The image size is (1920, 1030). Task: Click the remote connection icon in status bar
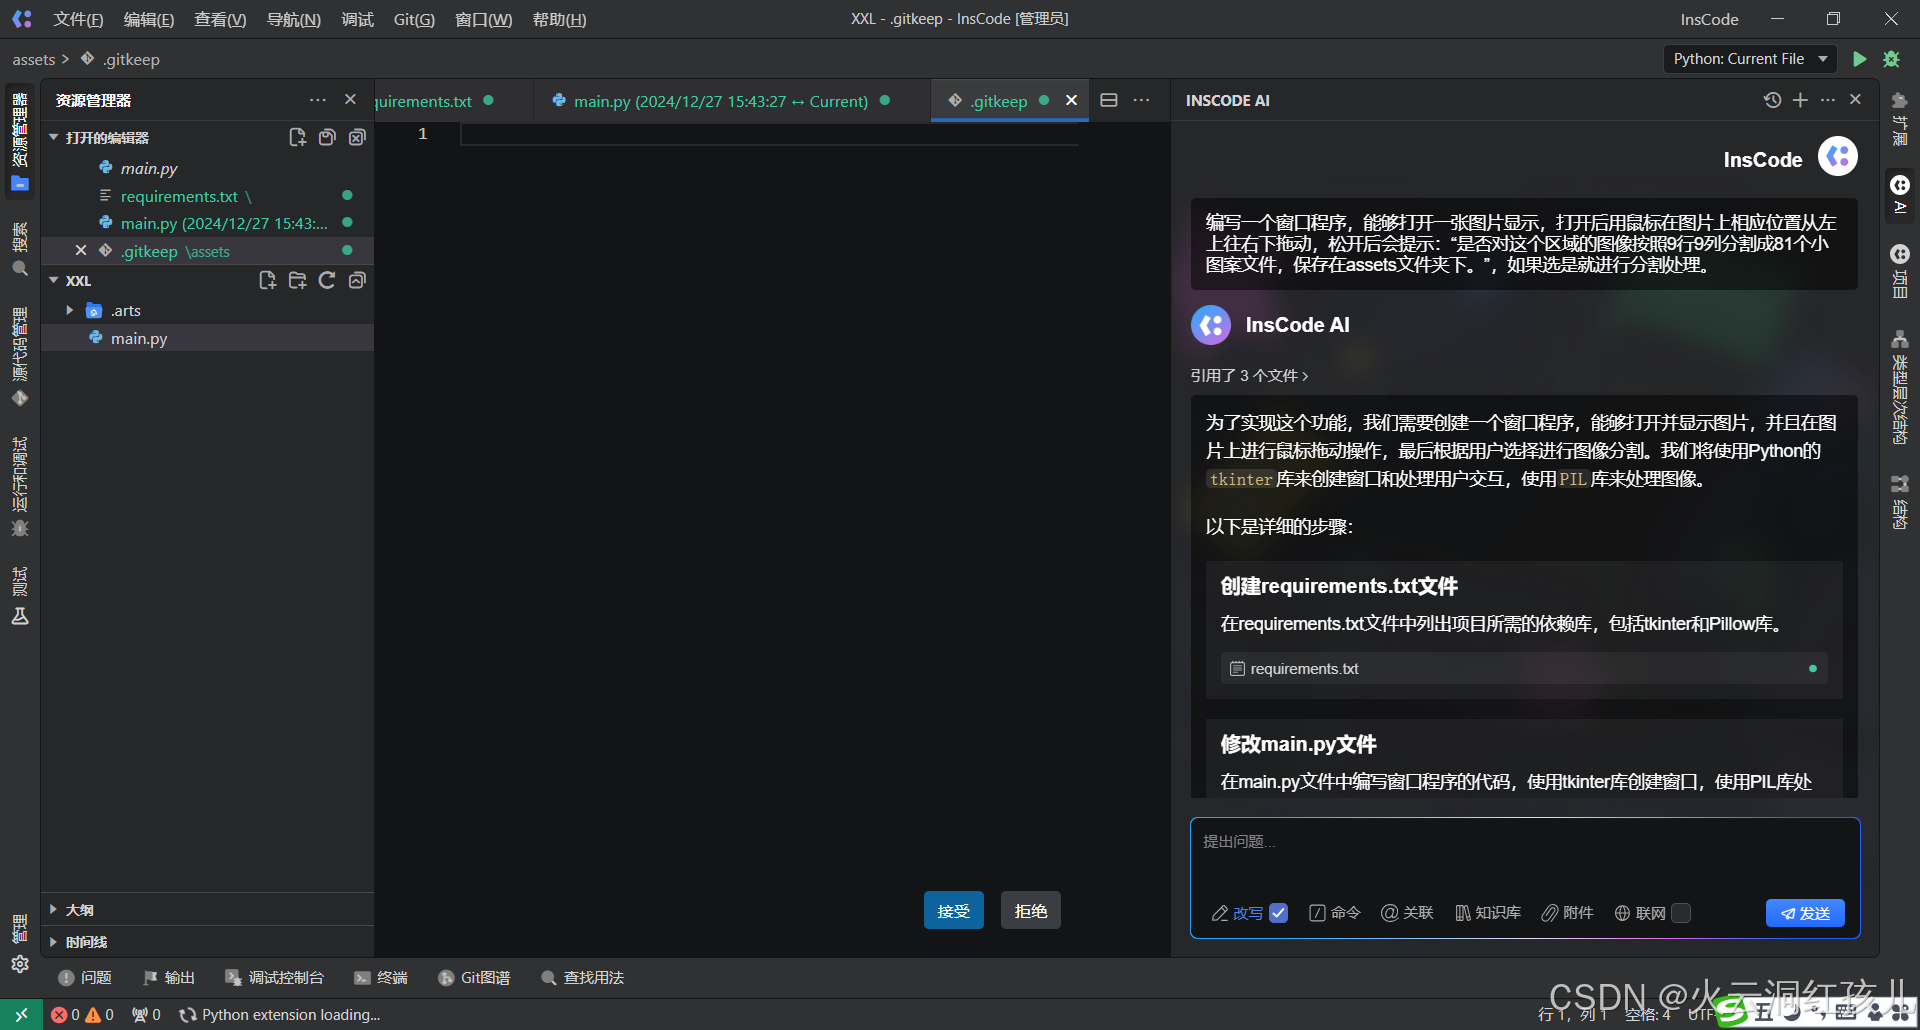(21, 1014)
